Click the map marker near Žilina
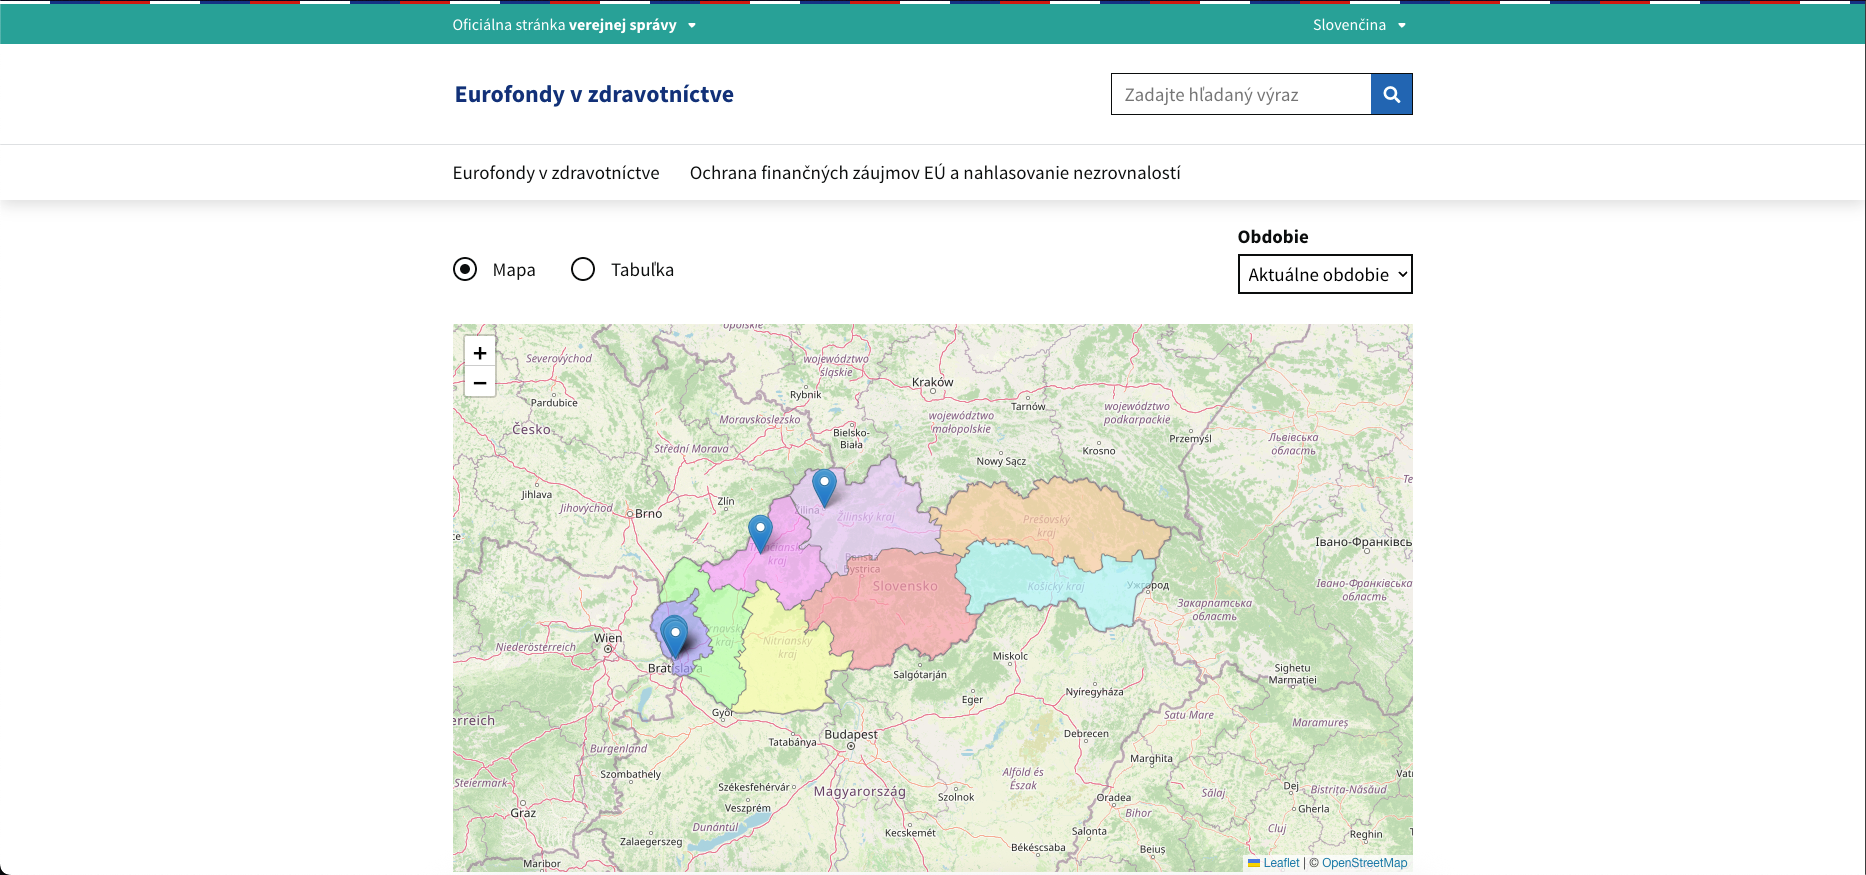Screen dimensions: 1866x875 (824, 487)
